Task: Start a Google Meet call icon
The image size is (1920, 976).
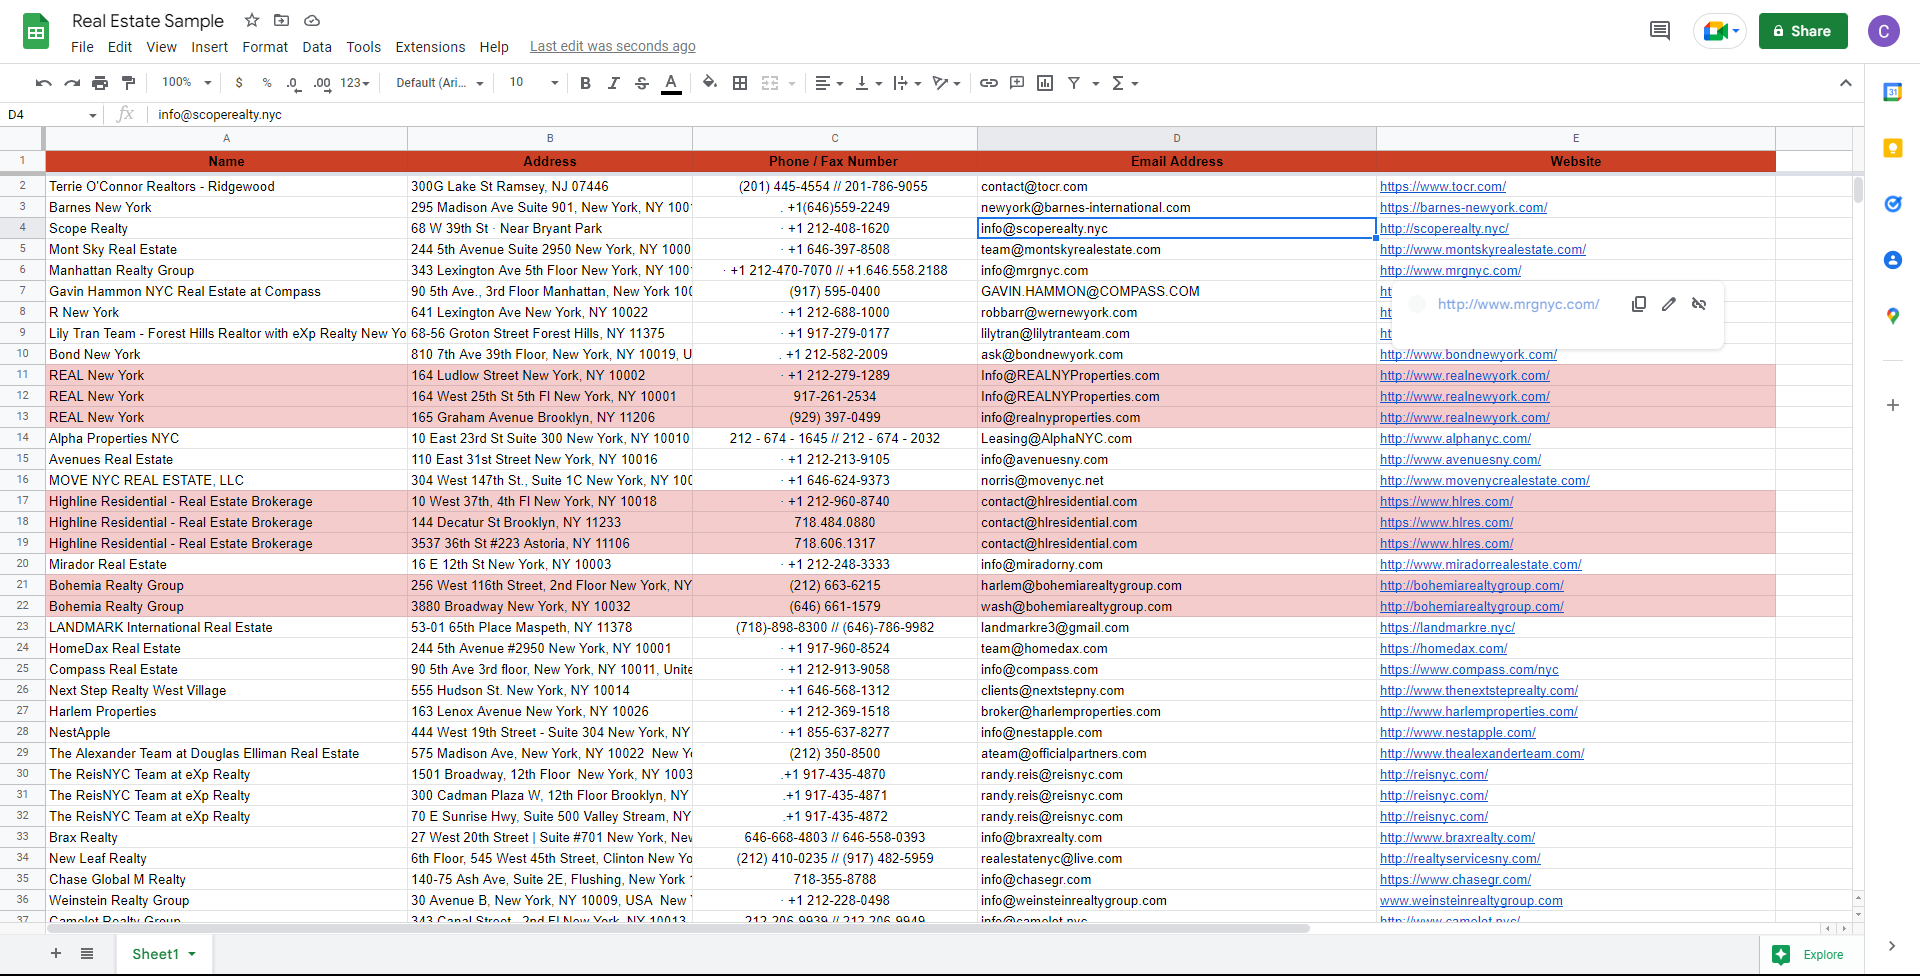Action: tap(1720, 31)
